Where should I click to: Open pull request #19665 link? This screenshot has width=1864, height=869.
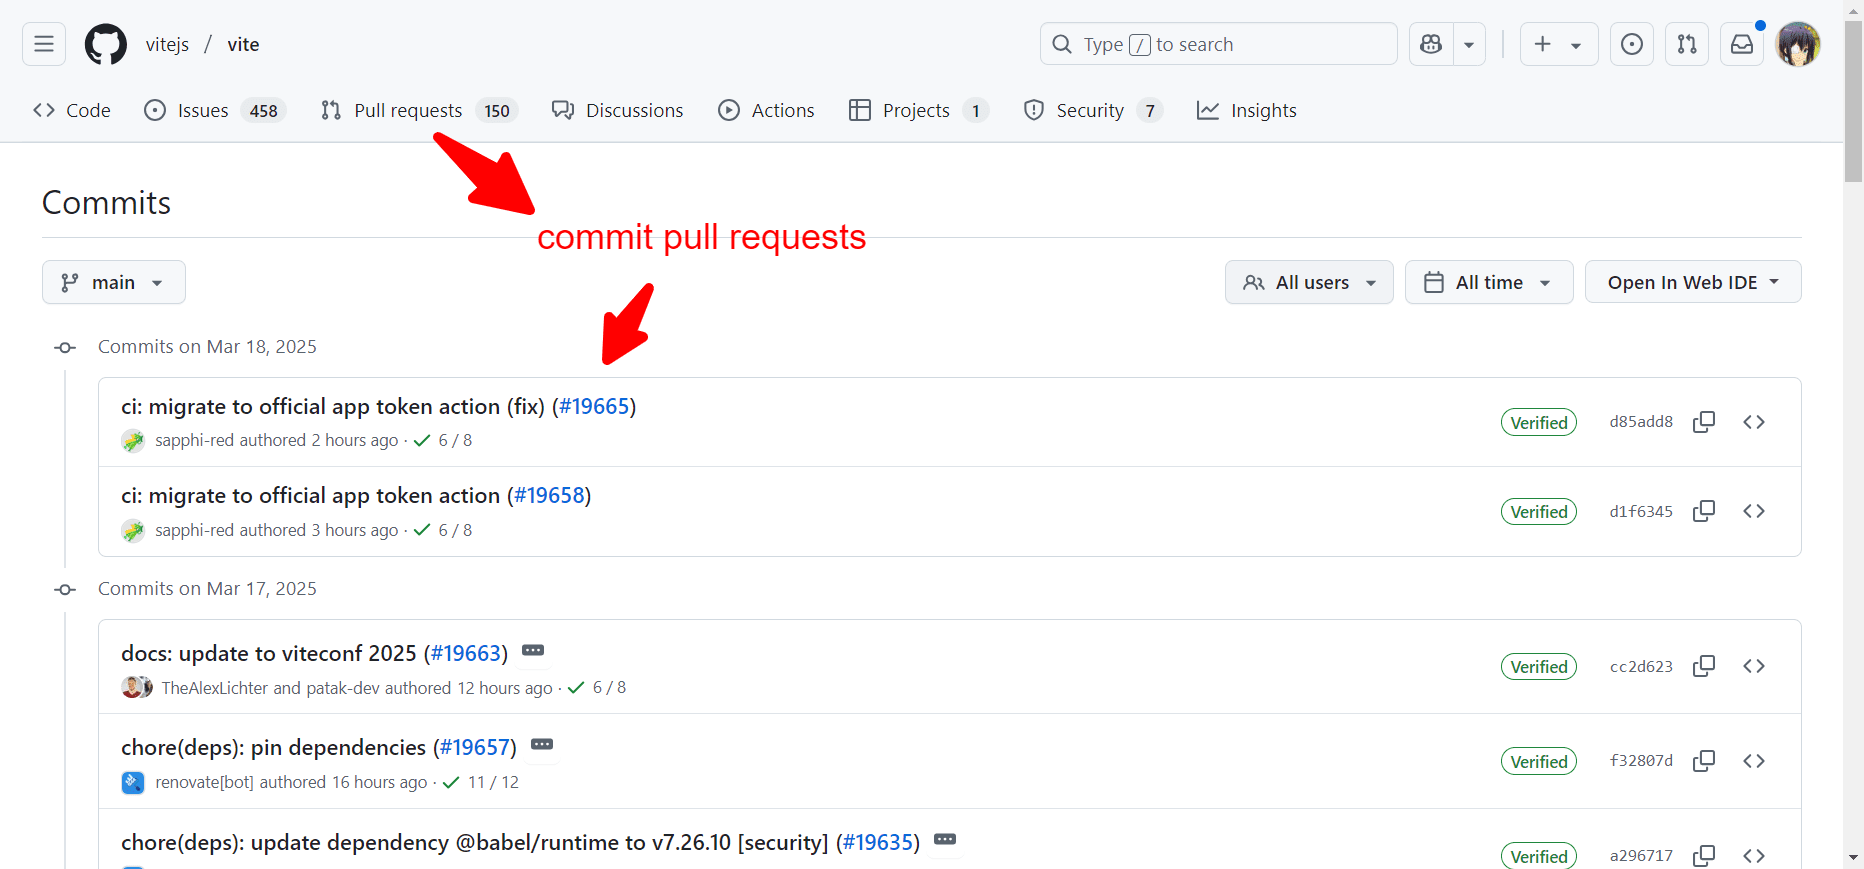pyautogui.click(x=594, y=406)
